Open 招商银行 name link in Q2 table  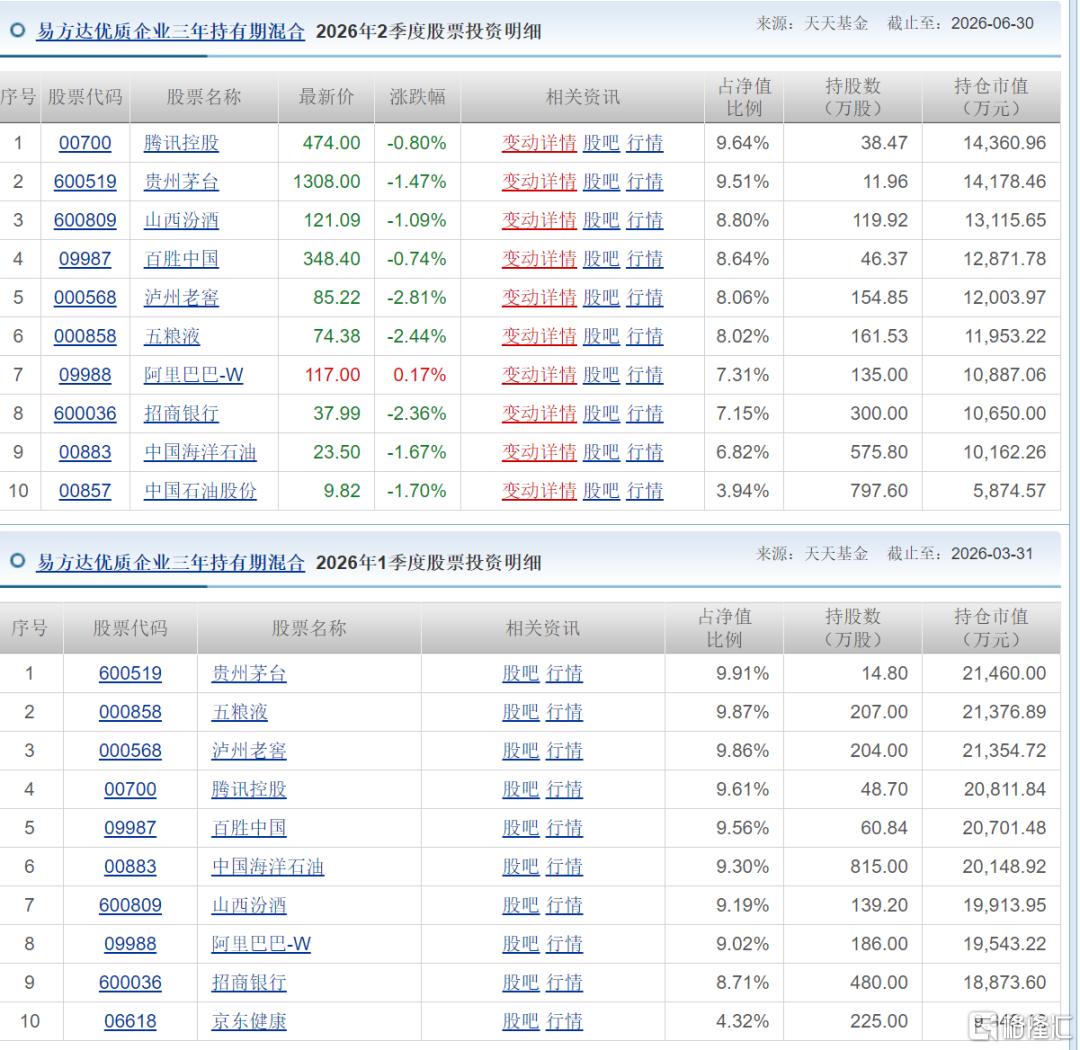(181, 413)
